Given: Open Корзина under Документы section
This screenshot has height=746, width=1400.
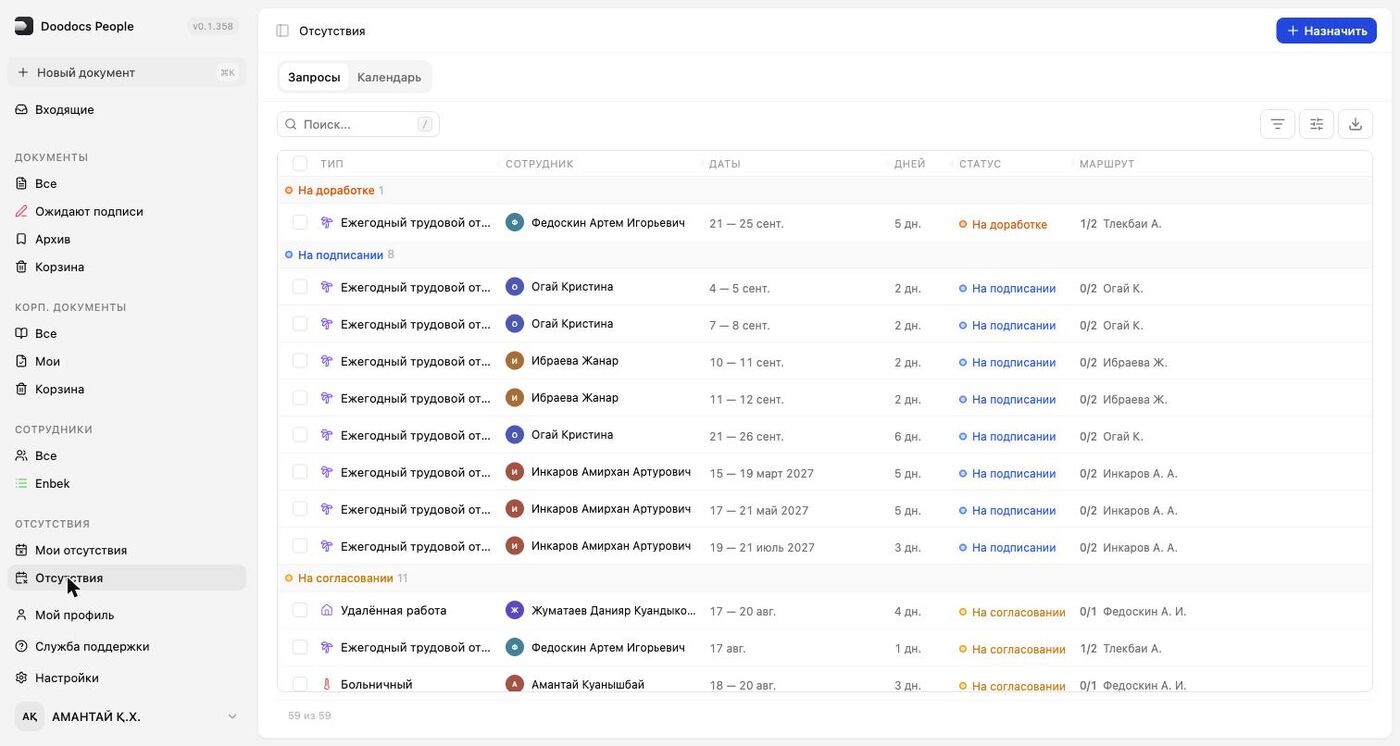Looking at the screenshot, I should [126, 267].
